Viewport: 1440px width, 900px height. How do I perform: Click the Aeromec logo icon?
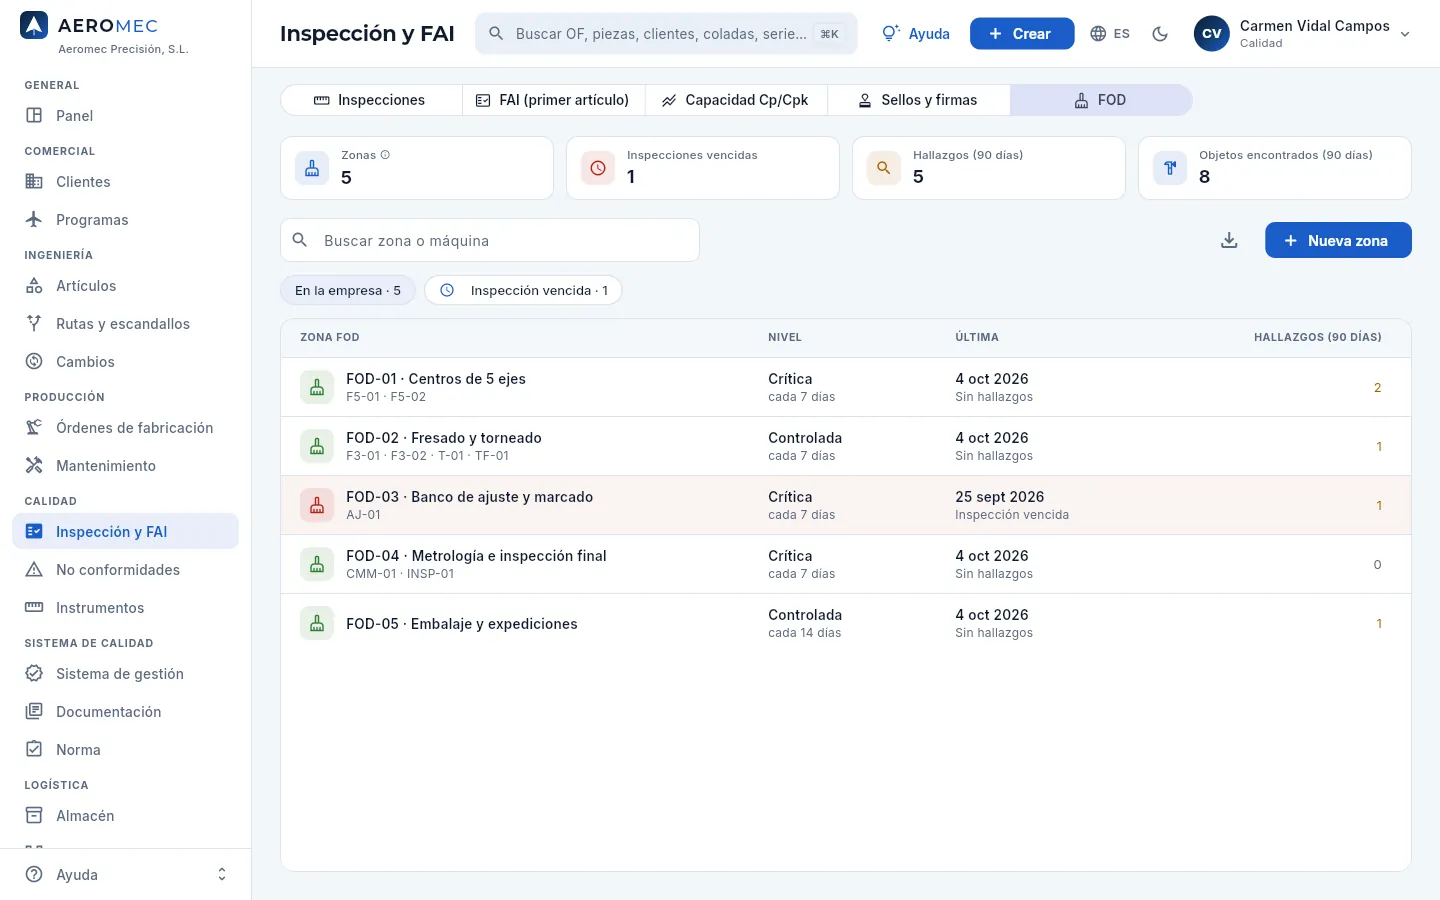coord(34,26)
